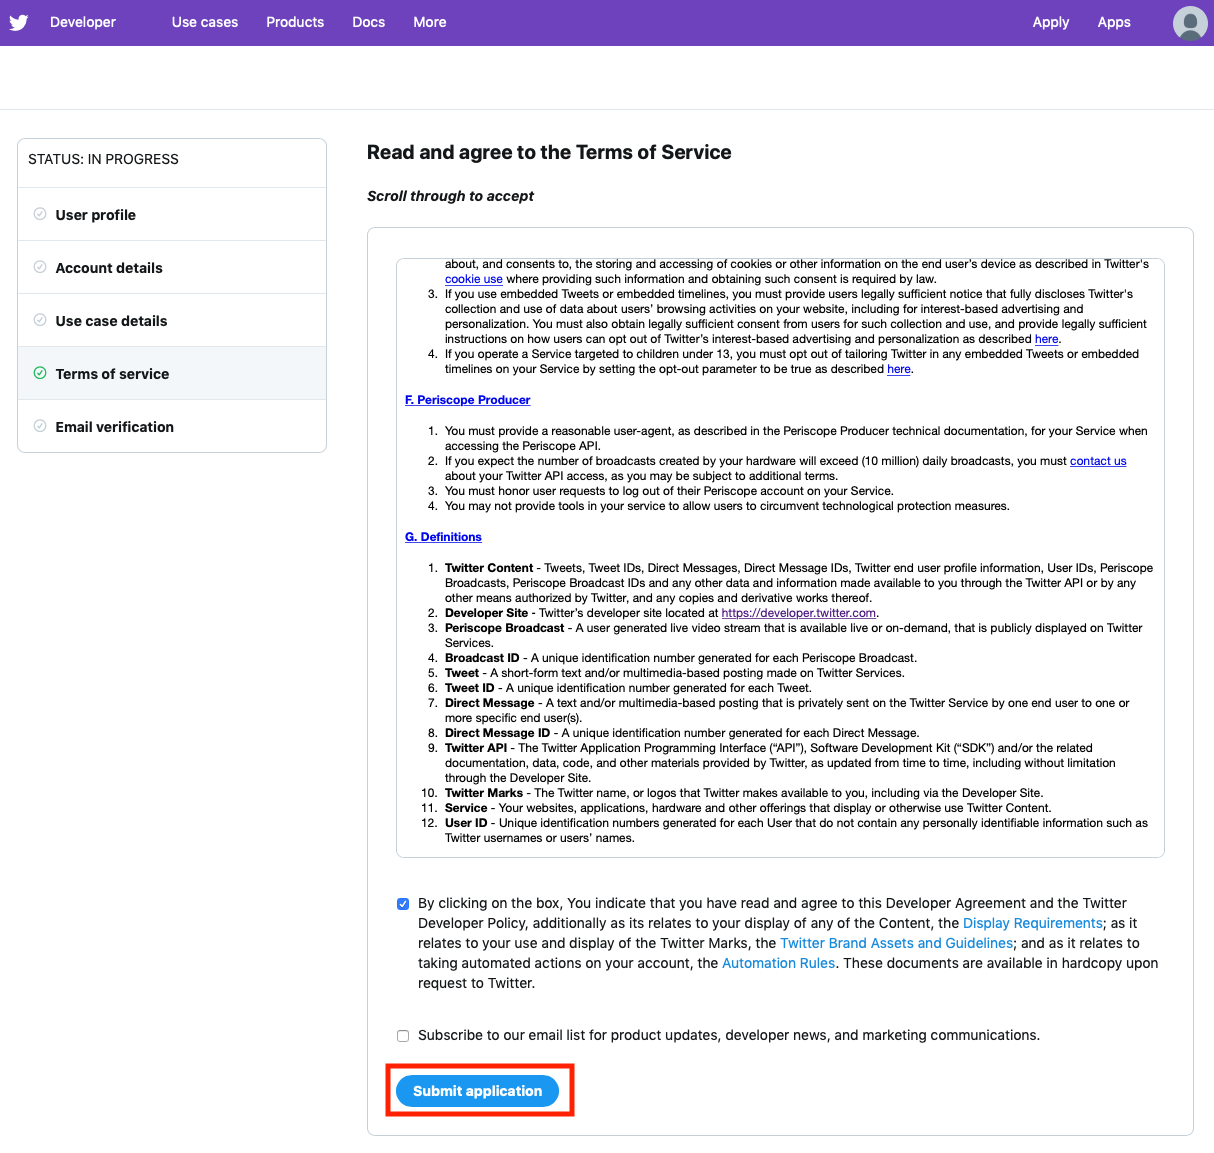Go to Apps in the header
This screenshot has height=1153, width=1214.
[1114, 22]
